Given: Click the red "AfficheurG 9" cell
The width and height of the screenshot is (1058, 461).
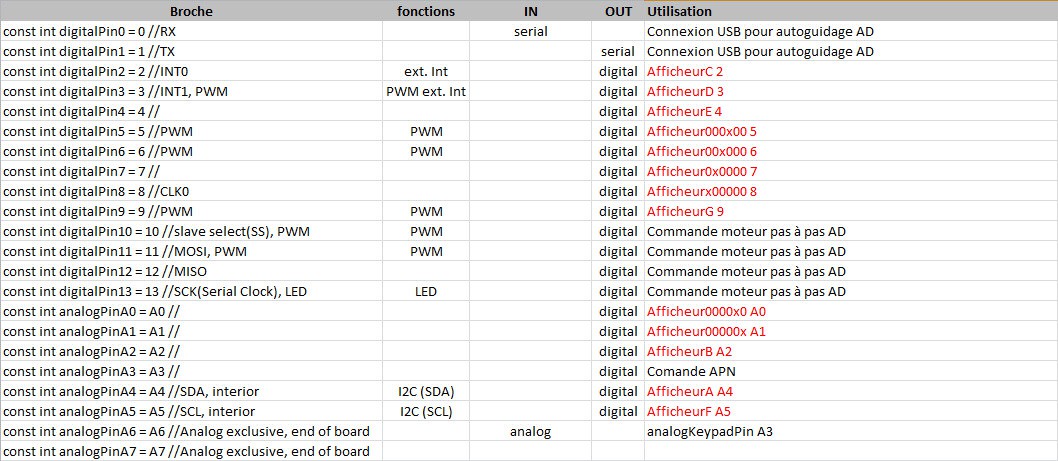Looking at the screenshot, I should [685, 211].
